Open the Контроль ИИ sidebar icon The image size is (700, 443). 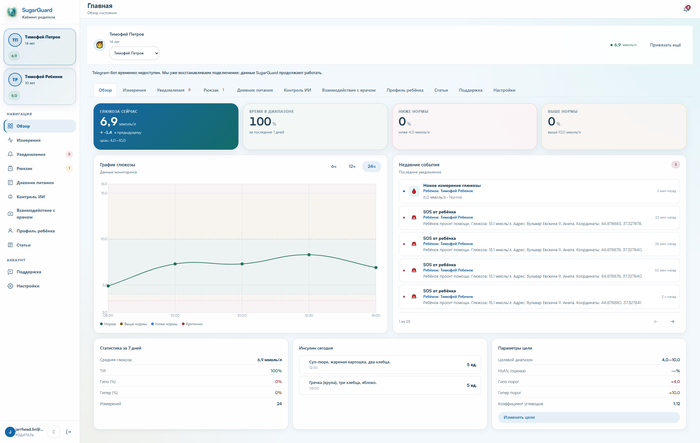[x=10, y=196]
